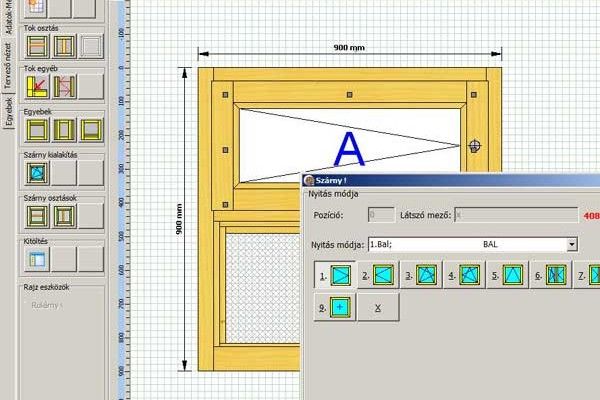This screenshot has height=400, width=600.
Task: Select the second Tok osztás division icon
Action: click(x=64, y=47)
